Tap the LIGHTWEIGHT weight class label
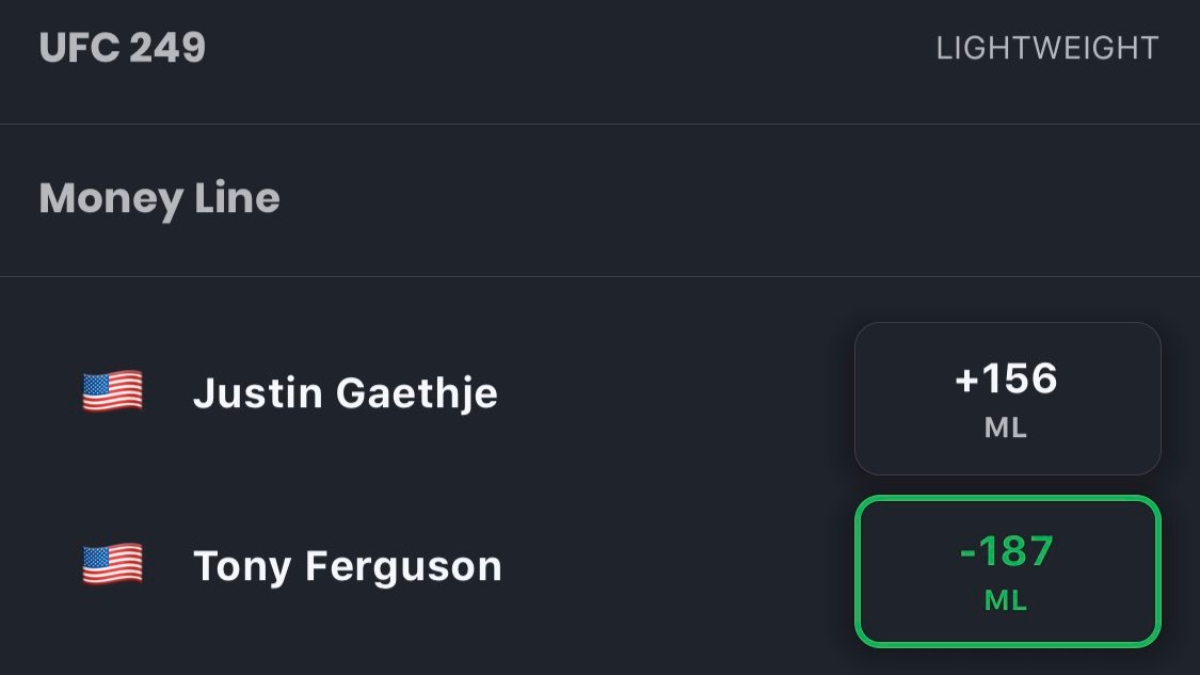 coord(1047,48)
